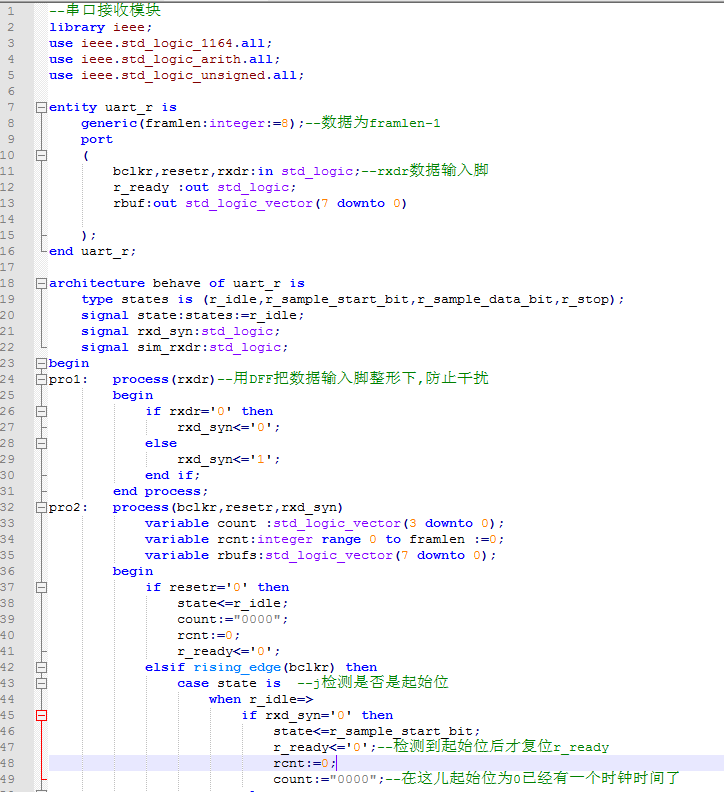Collapse the elsif rising_edge fold marker

[x=41, y=667]
